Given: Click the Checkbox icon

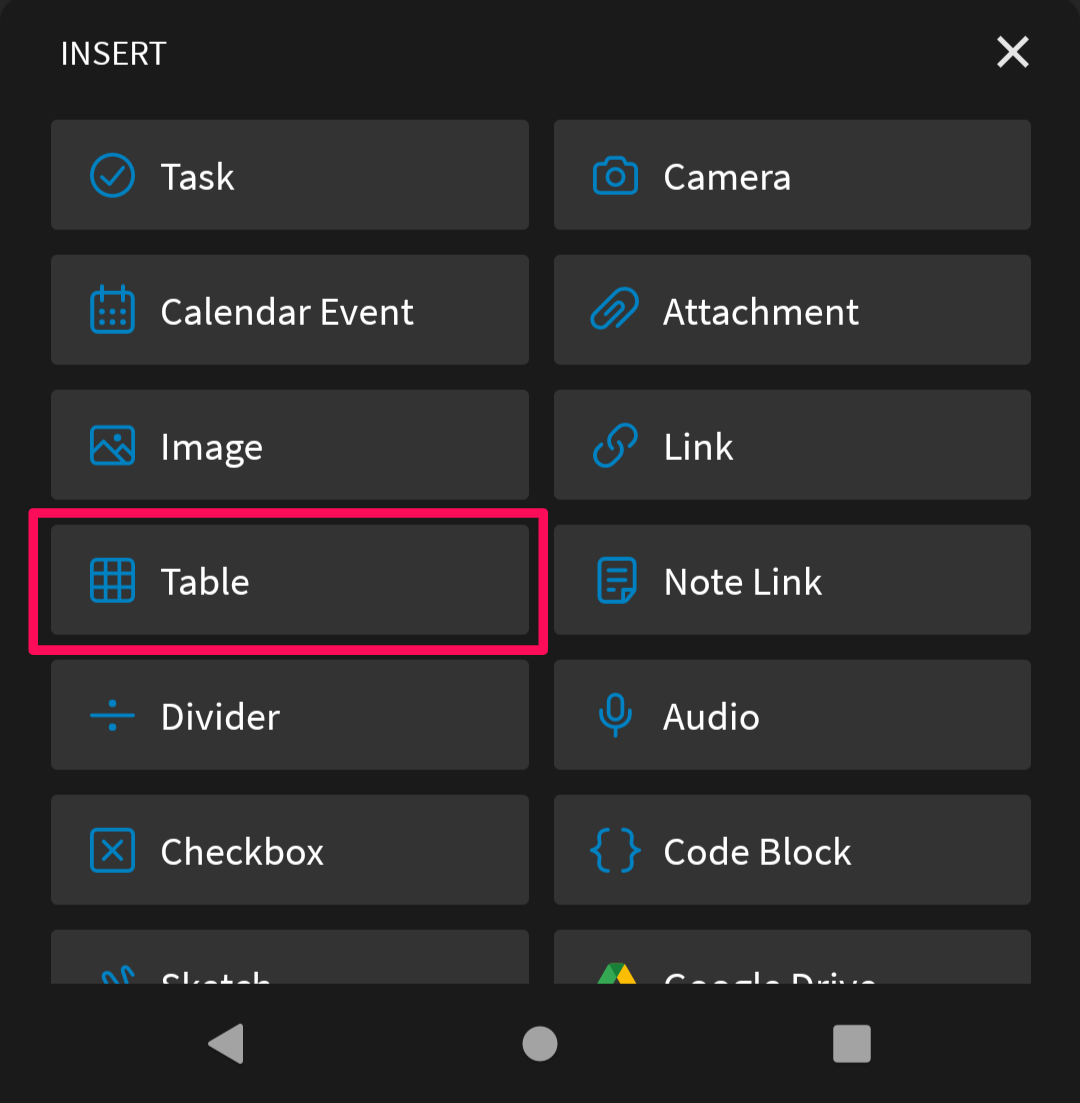Looking at the screenshot, I should pos(112,850).
